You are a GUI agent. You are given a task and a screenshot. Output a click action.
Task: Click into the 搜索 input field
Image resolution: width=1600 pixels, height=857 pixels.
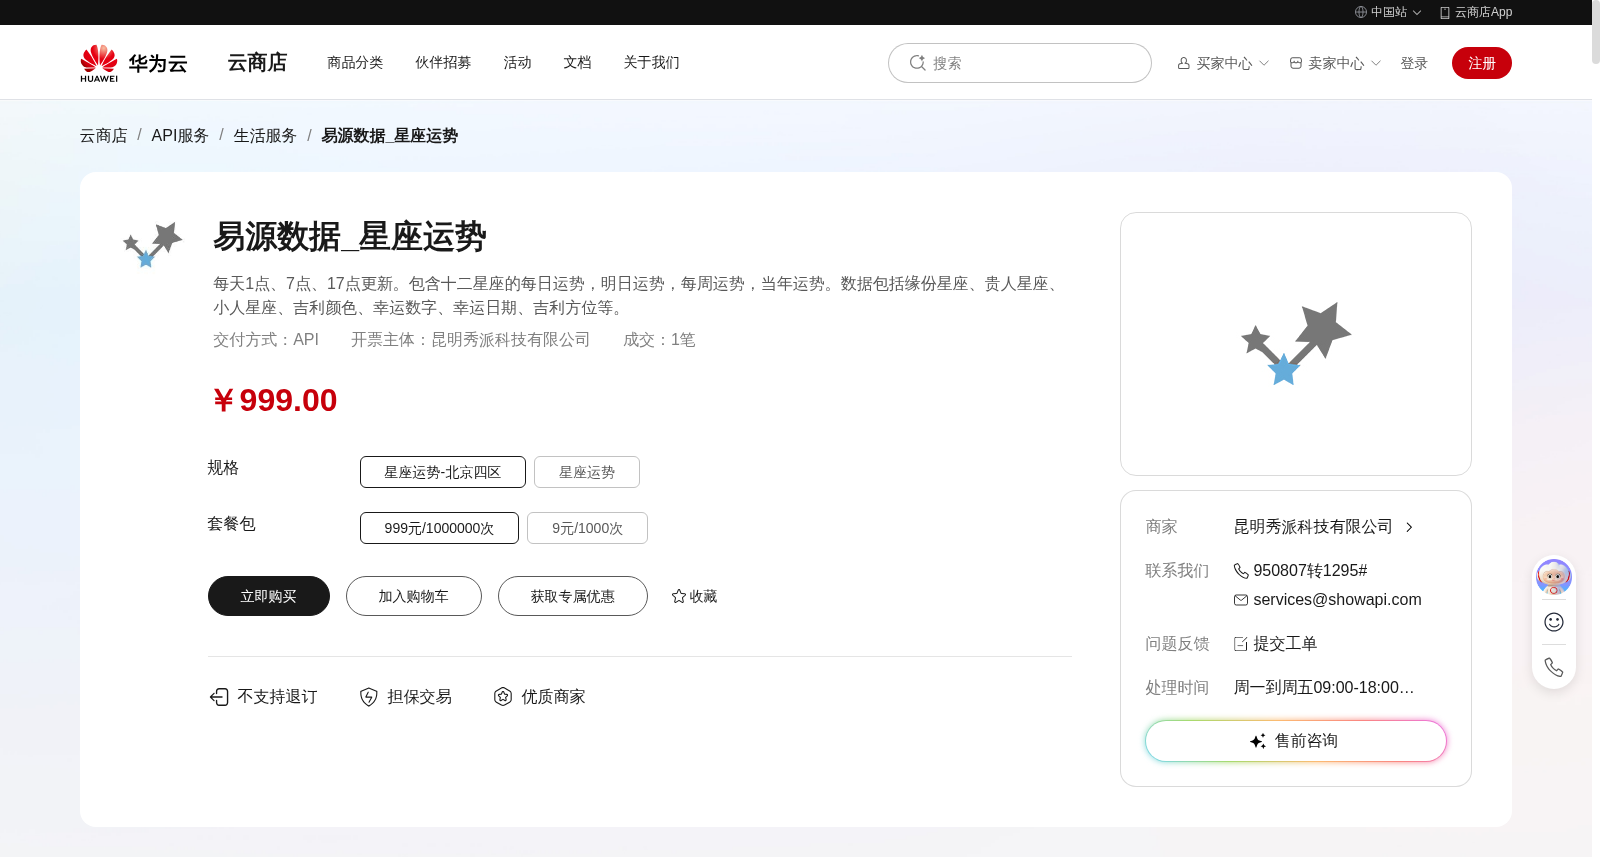pyautogui.click(x=1020, y=63)
